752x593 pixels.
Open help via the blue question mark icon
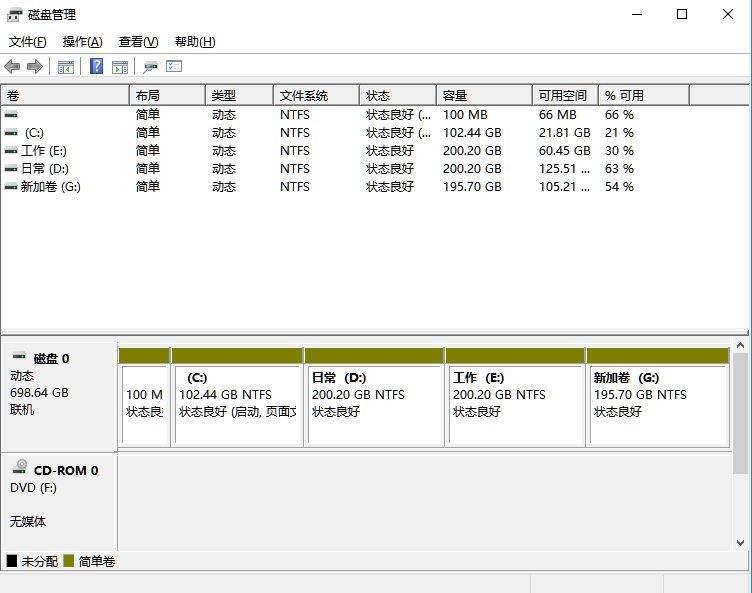96,67
